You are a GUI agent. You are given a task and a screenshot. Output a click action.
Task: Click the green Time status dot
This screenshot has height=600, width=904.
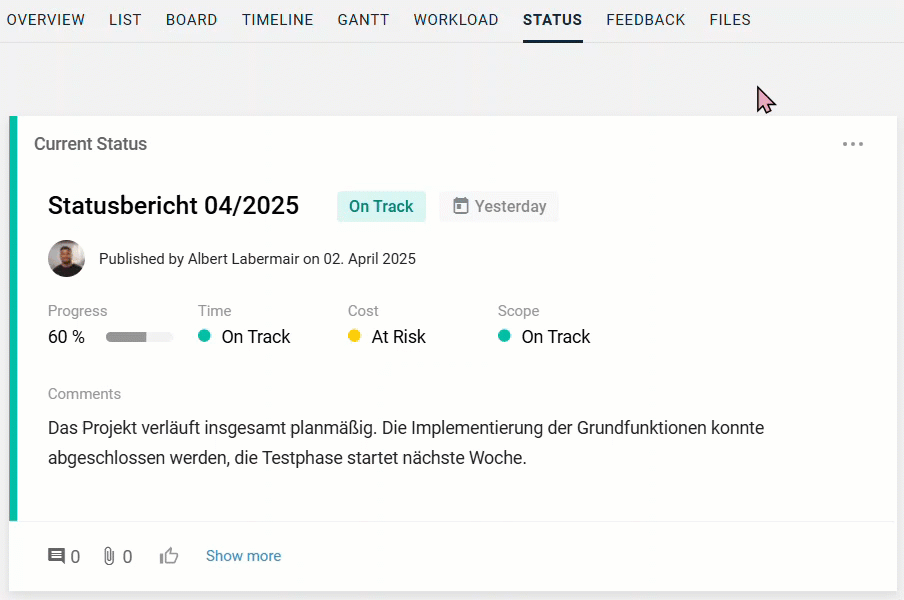pyautogui.click(x=205, y=337)
